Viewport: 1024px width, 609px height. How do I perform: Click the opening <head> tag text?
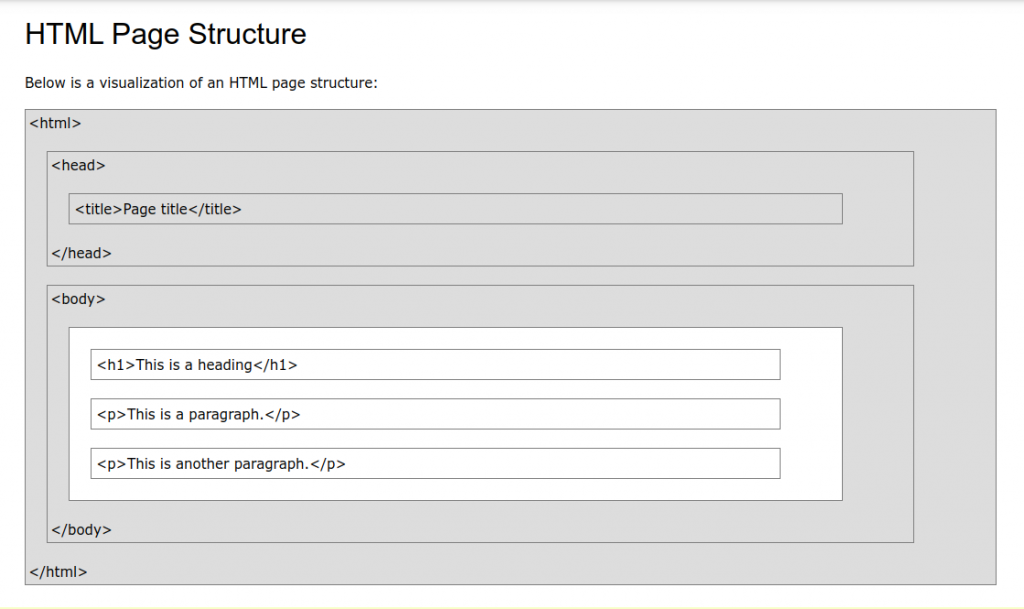(x=78, y=166)
